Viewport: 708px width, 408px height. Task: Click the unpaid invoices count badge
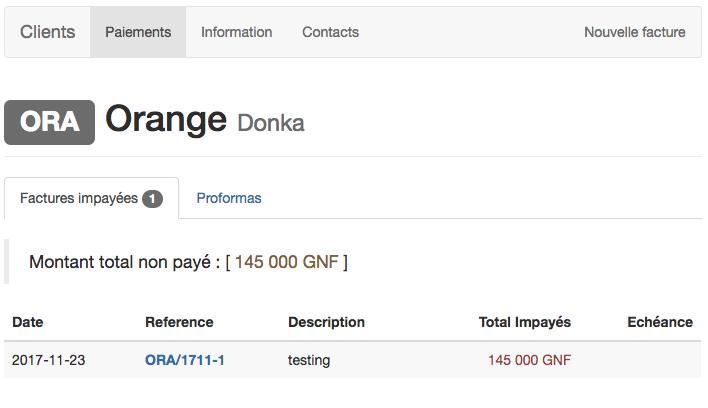[153, 199]
